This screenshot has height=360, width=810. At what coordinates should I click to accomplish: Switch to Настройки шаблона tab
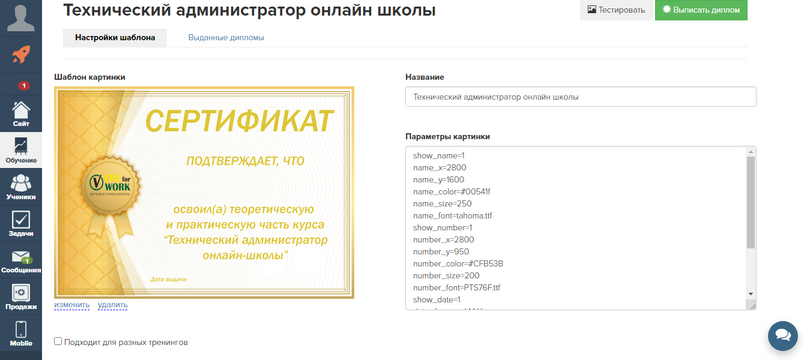click(x=115, y=38)
